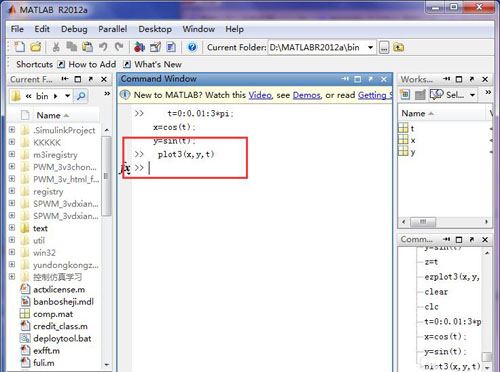
Task: Expand the .SimulinkProject folder
Action: [12, 129]
